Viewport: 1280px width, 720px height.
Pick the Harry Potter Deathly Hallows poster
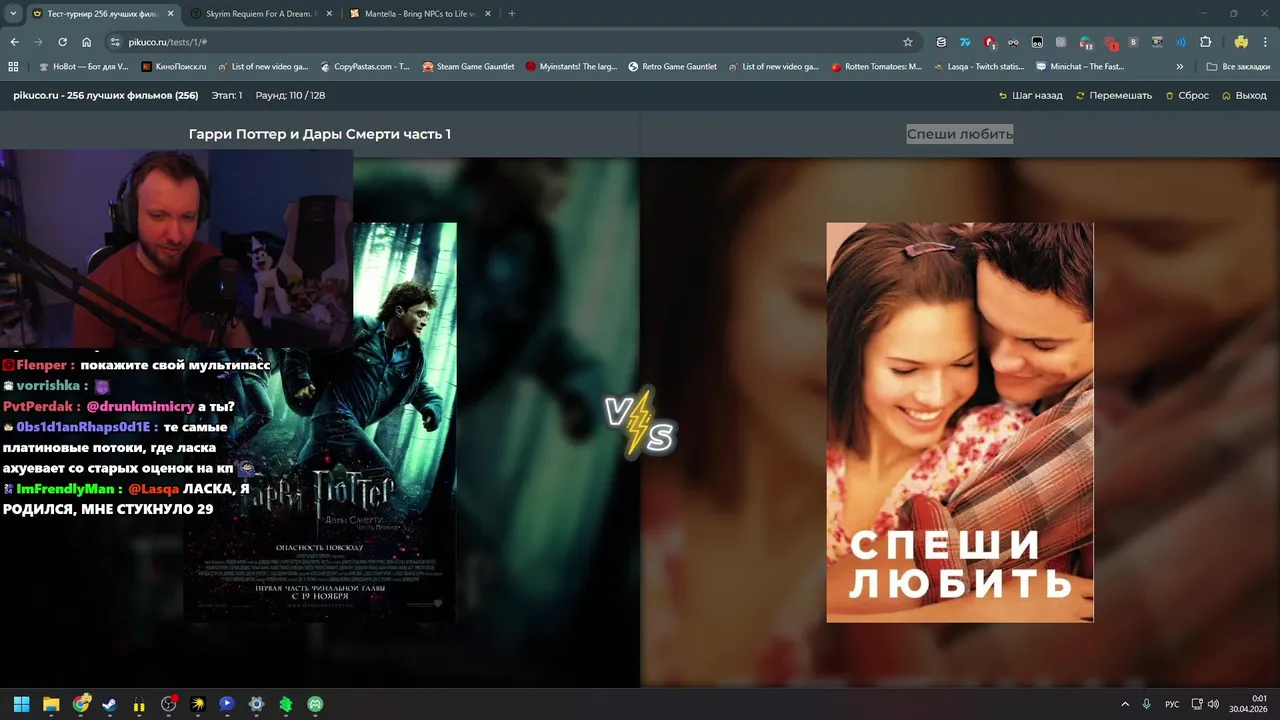click(x=320, y=422)
